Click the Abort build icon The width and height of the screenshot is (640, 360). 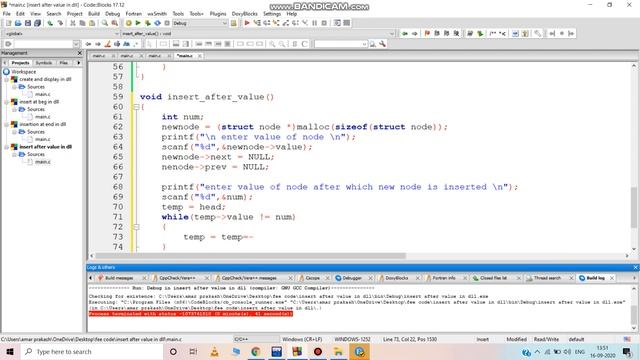click(167, 23)
